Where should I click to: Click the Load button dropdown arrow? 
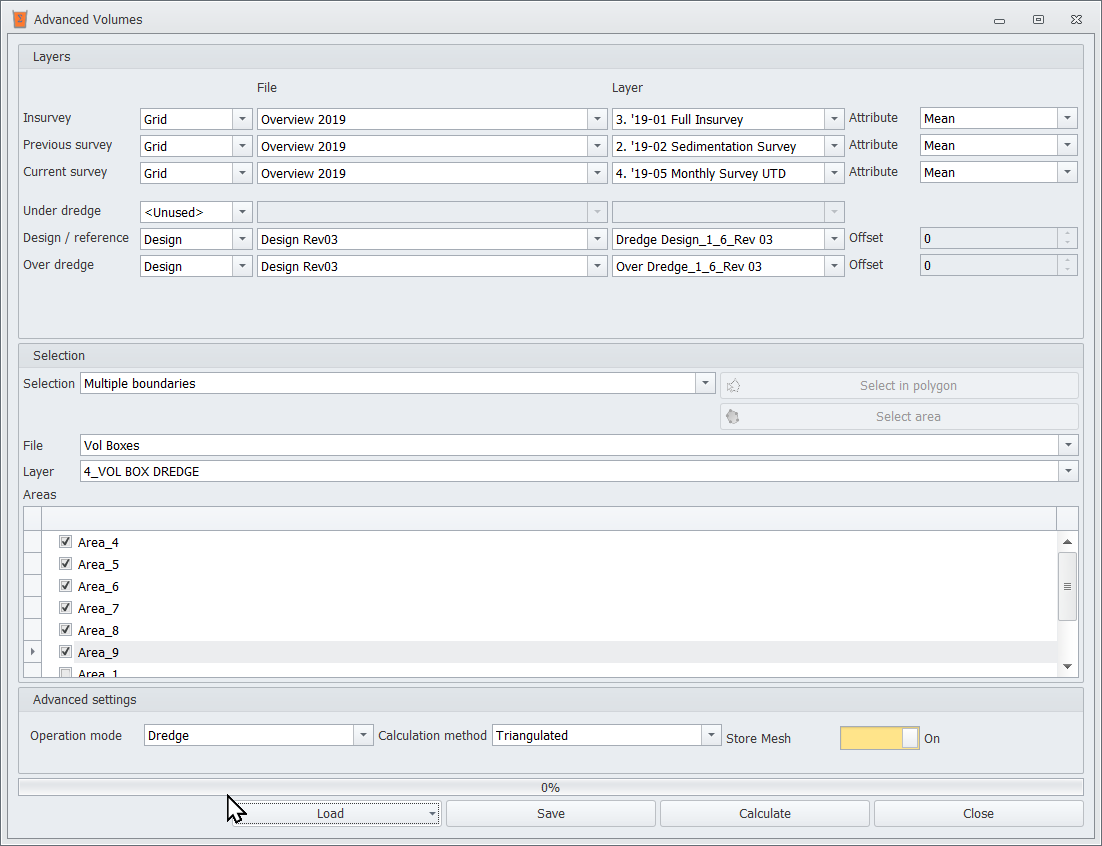pos(432,814)
